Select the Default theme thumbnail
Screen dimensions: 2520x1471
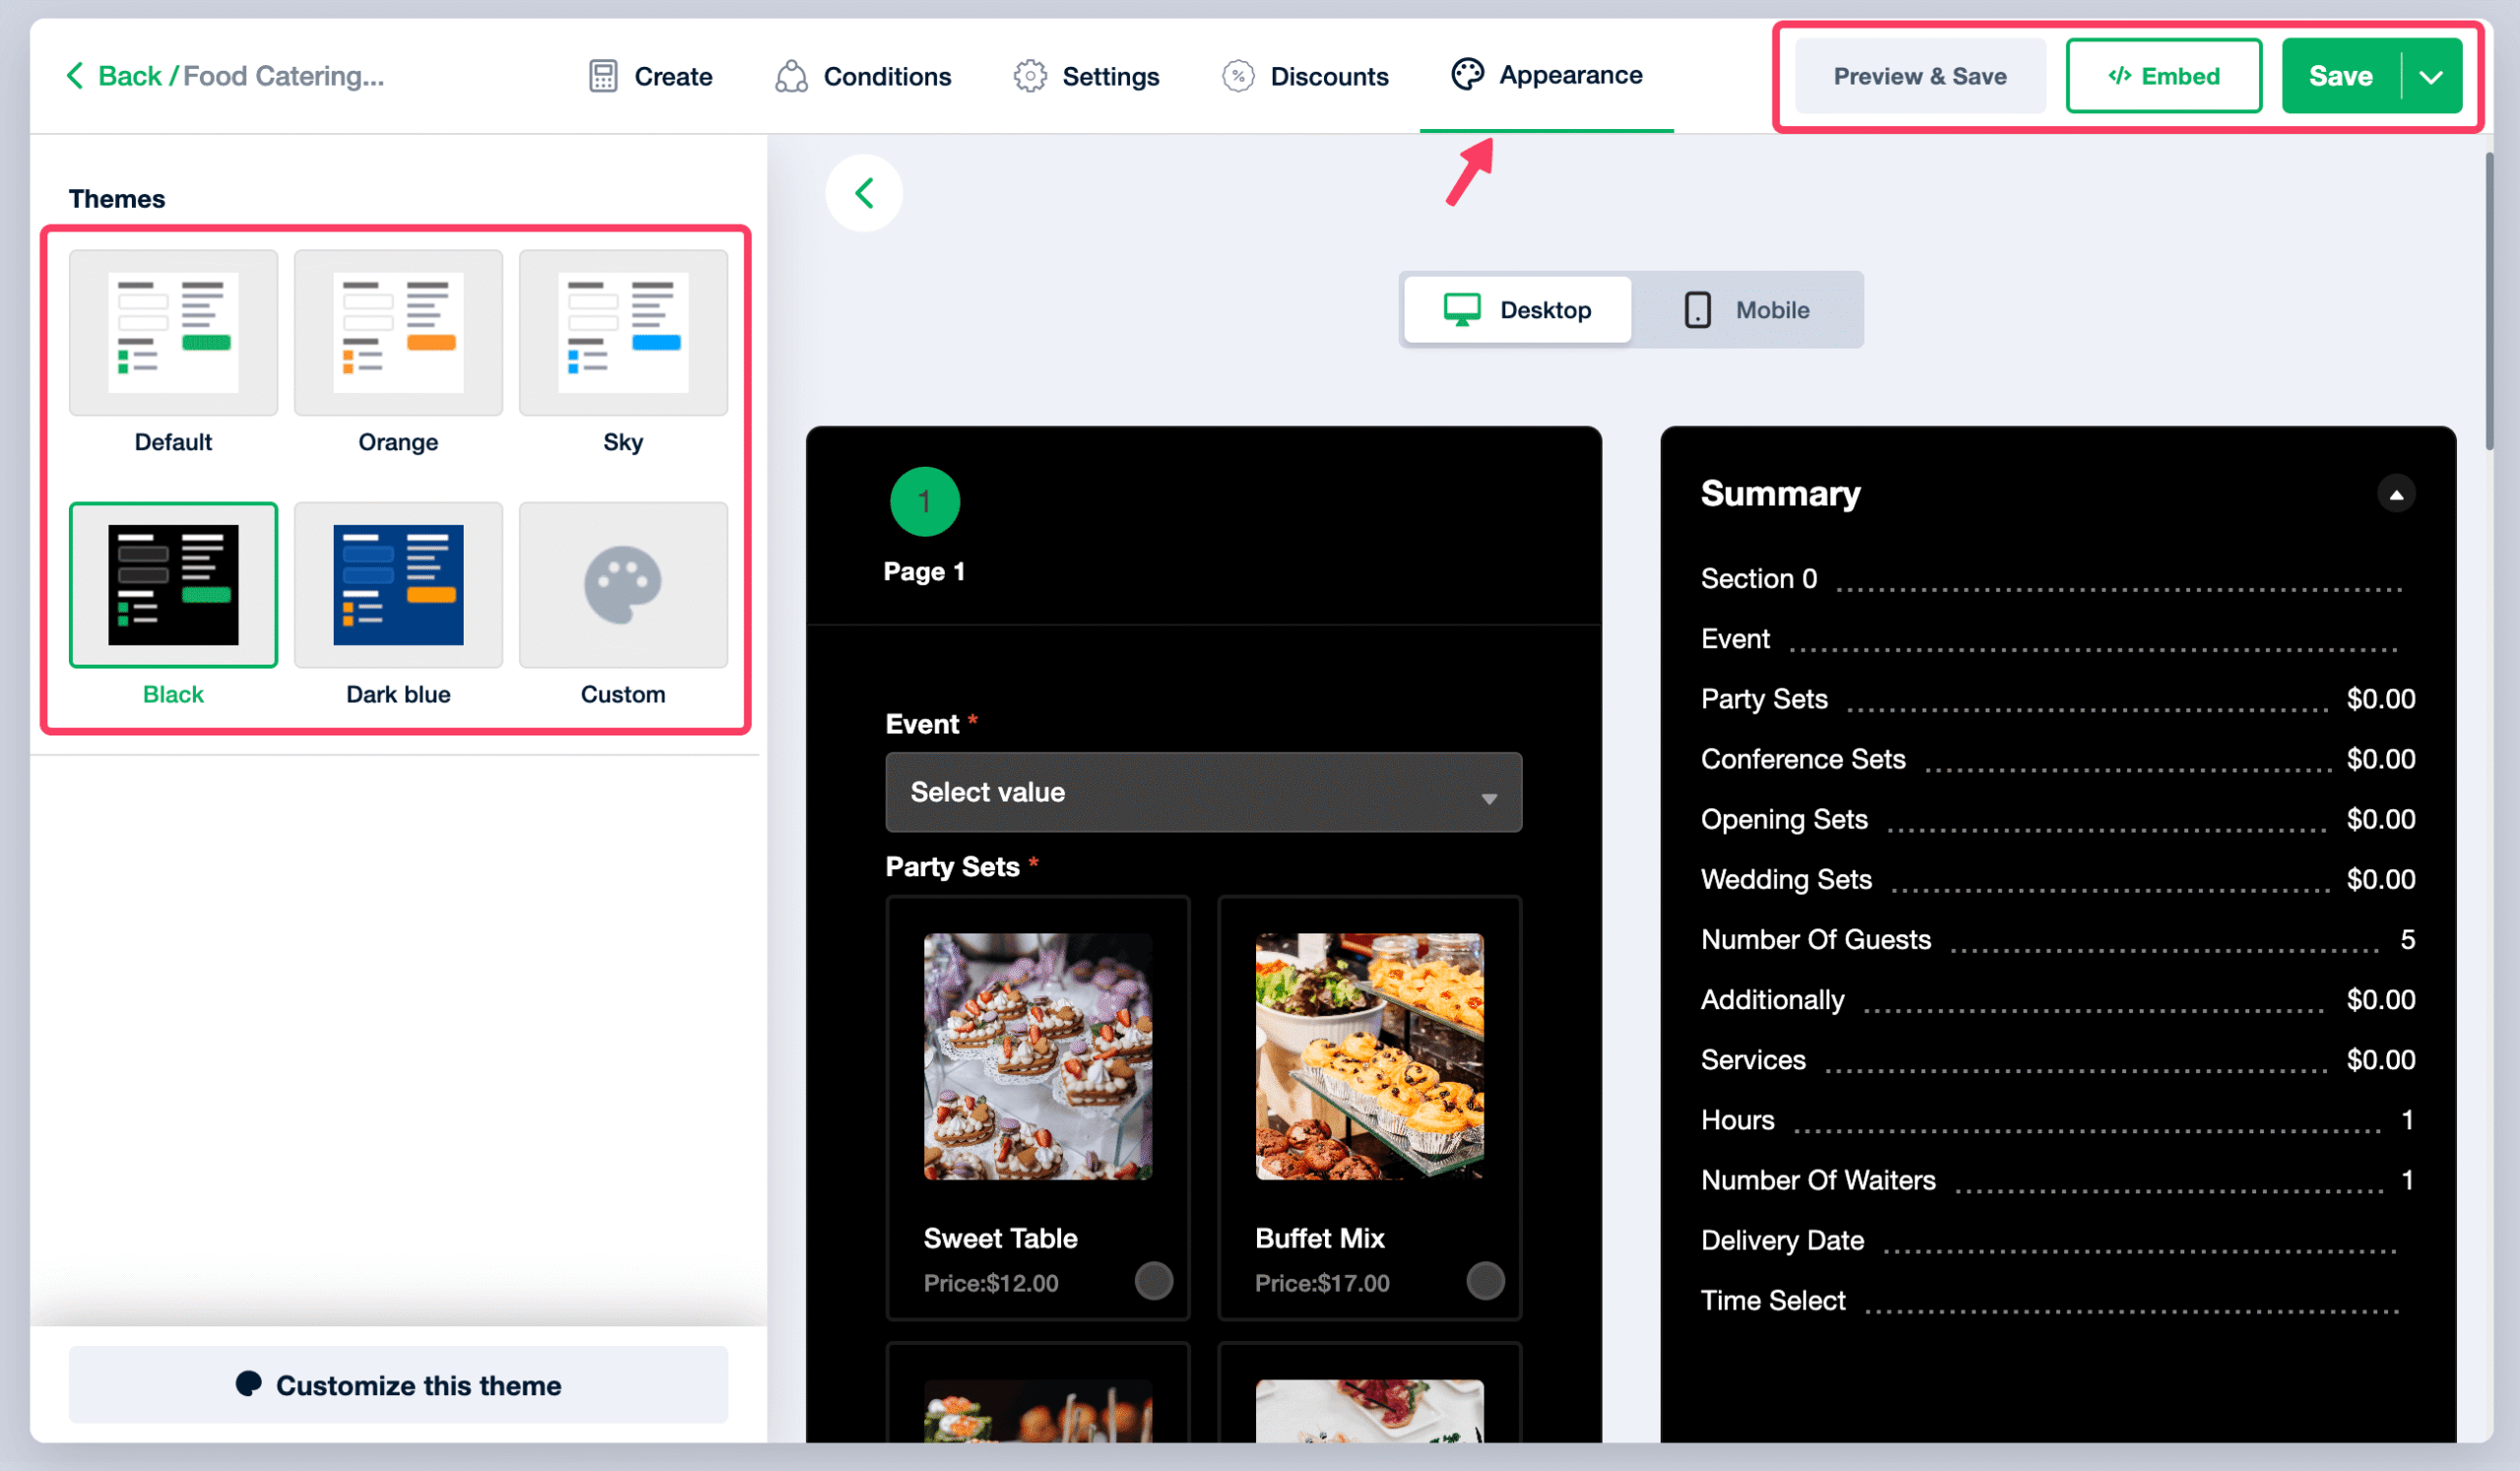coord(173,332)
